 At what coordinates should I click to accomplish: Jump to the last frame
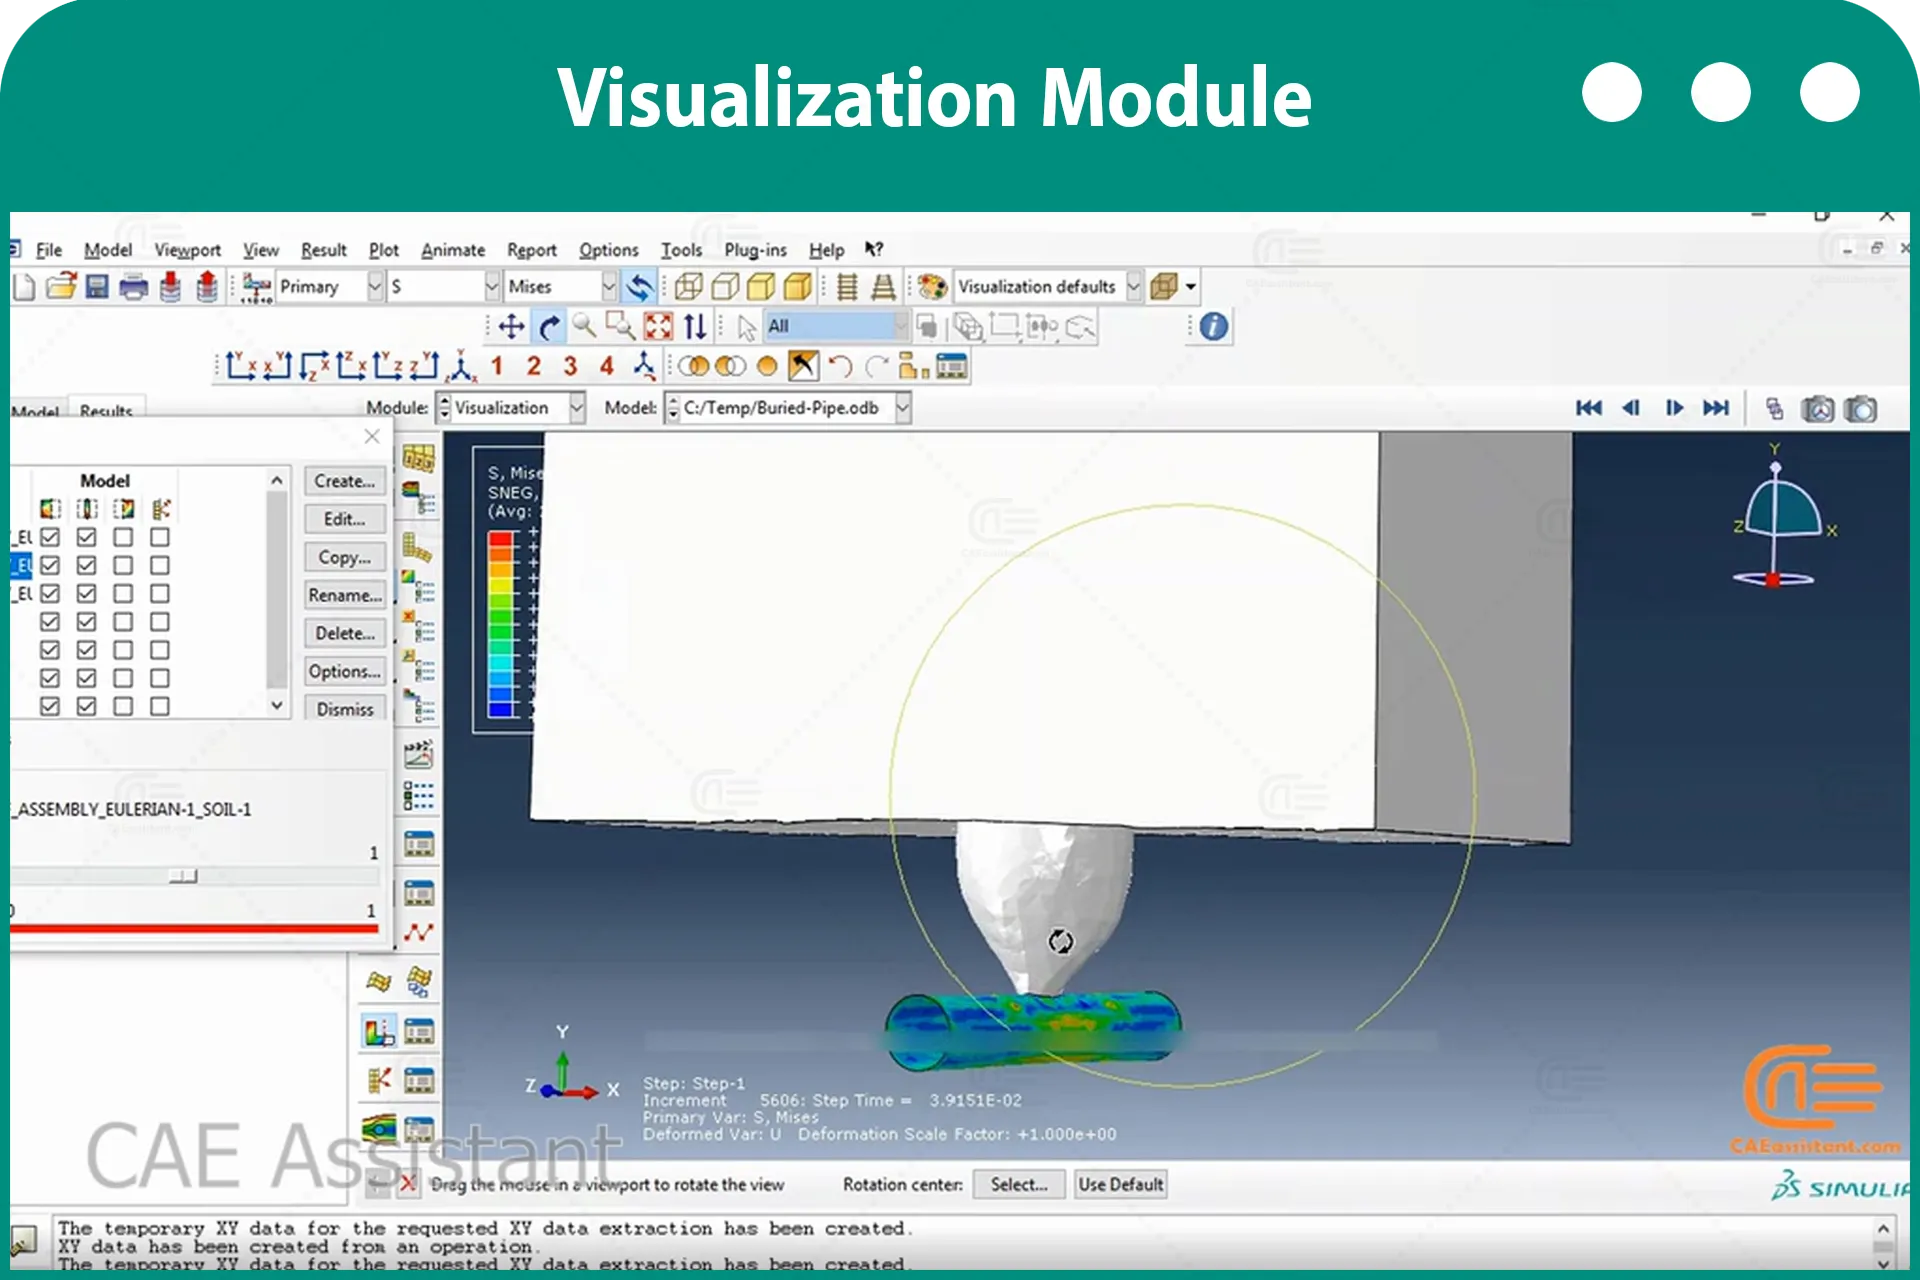pos(1716,407)
